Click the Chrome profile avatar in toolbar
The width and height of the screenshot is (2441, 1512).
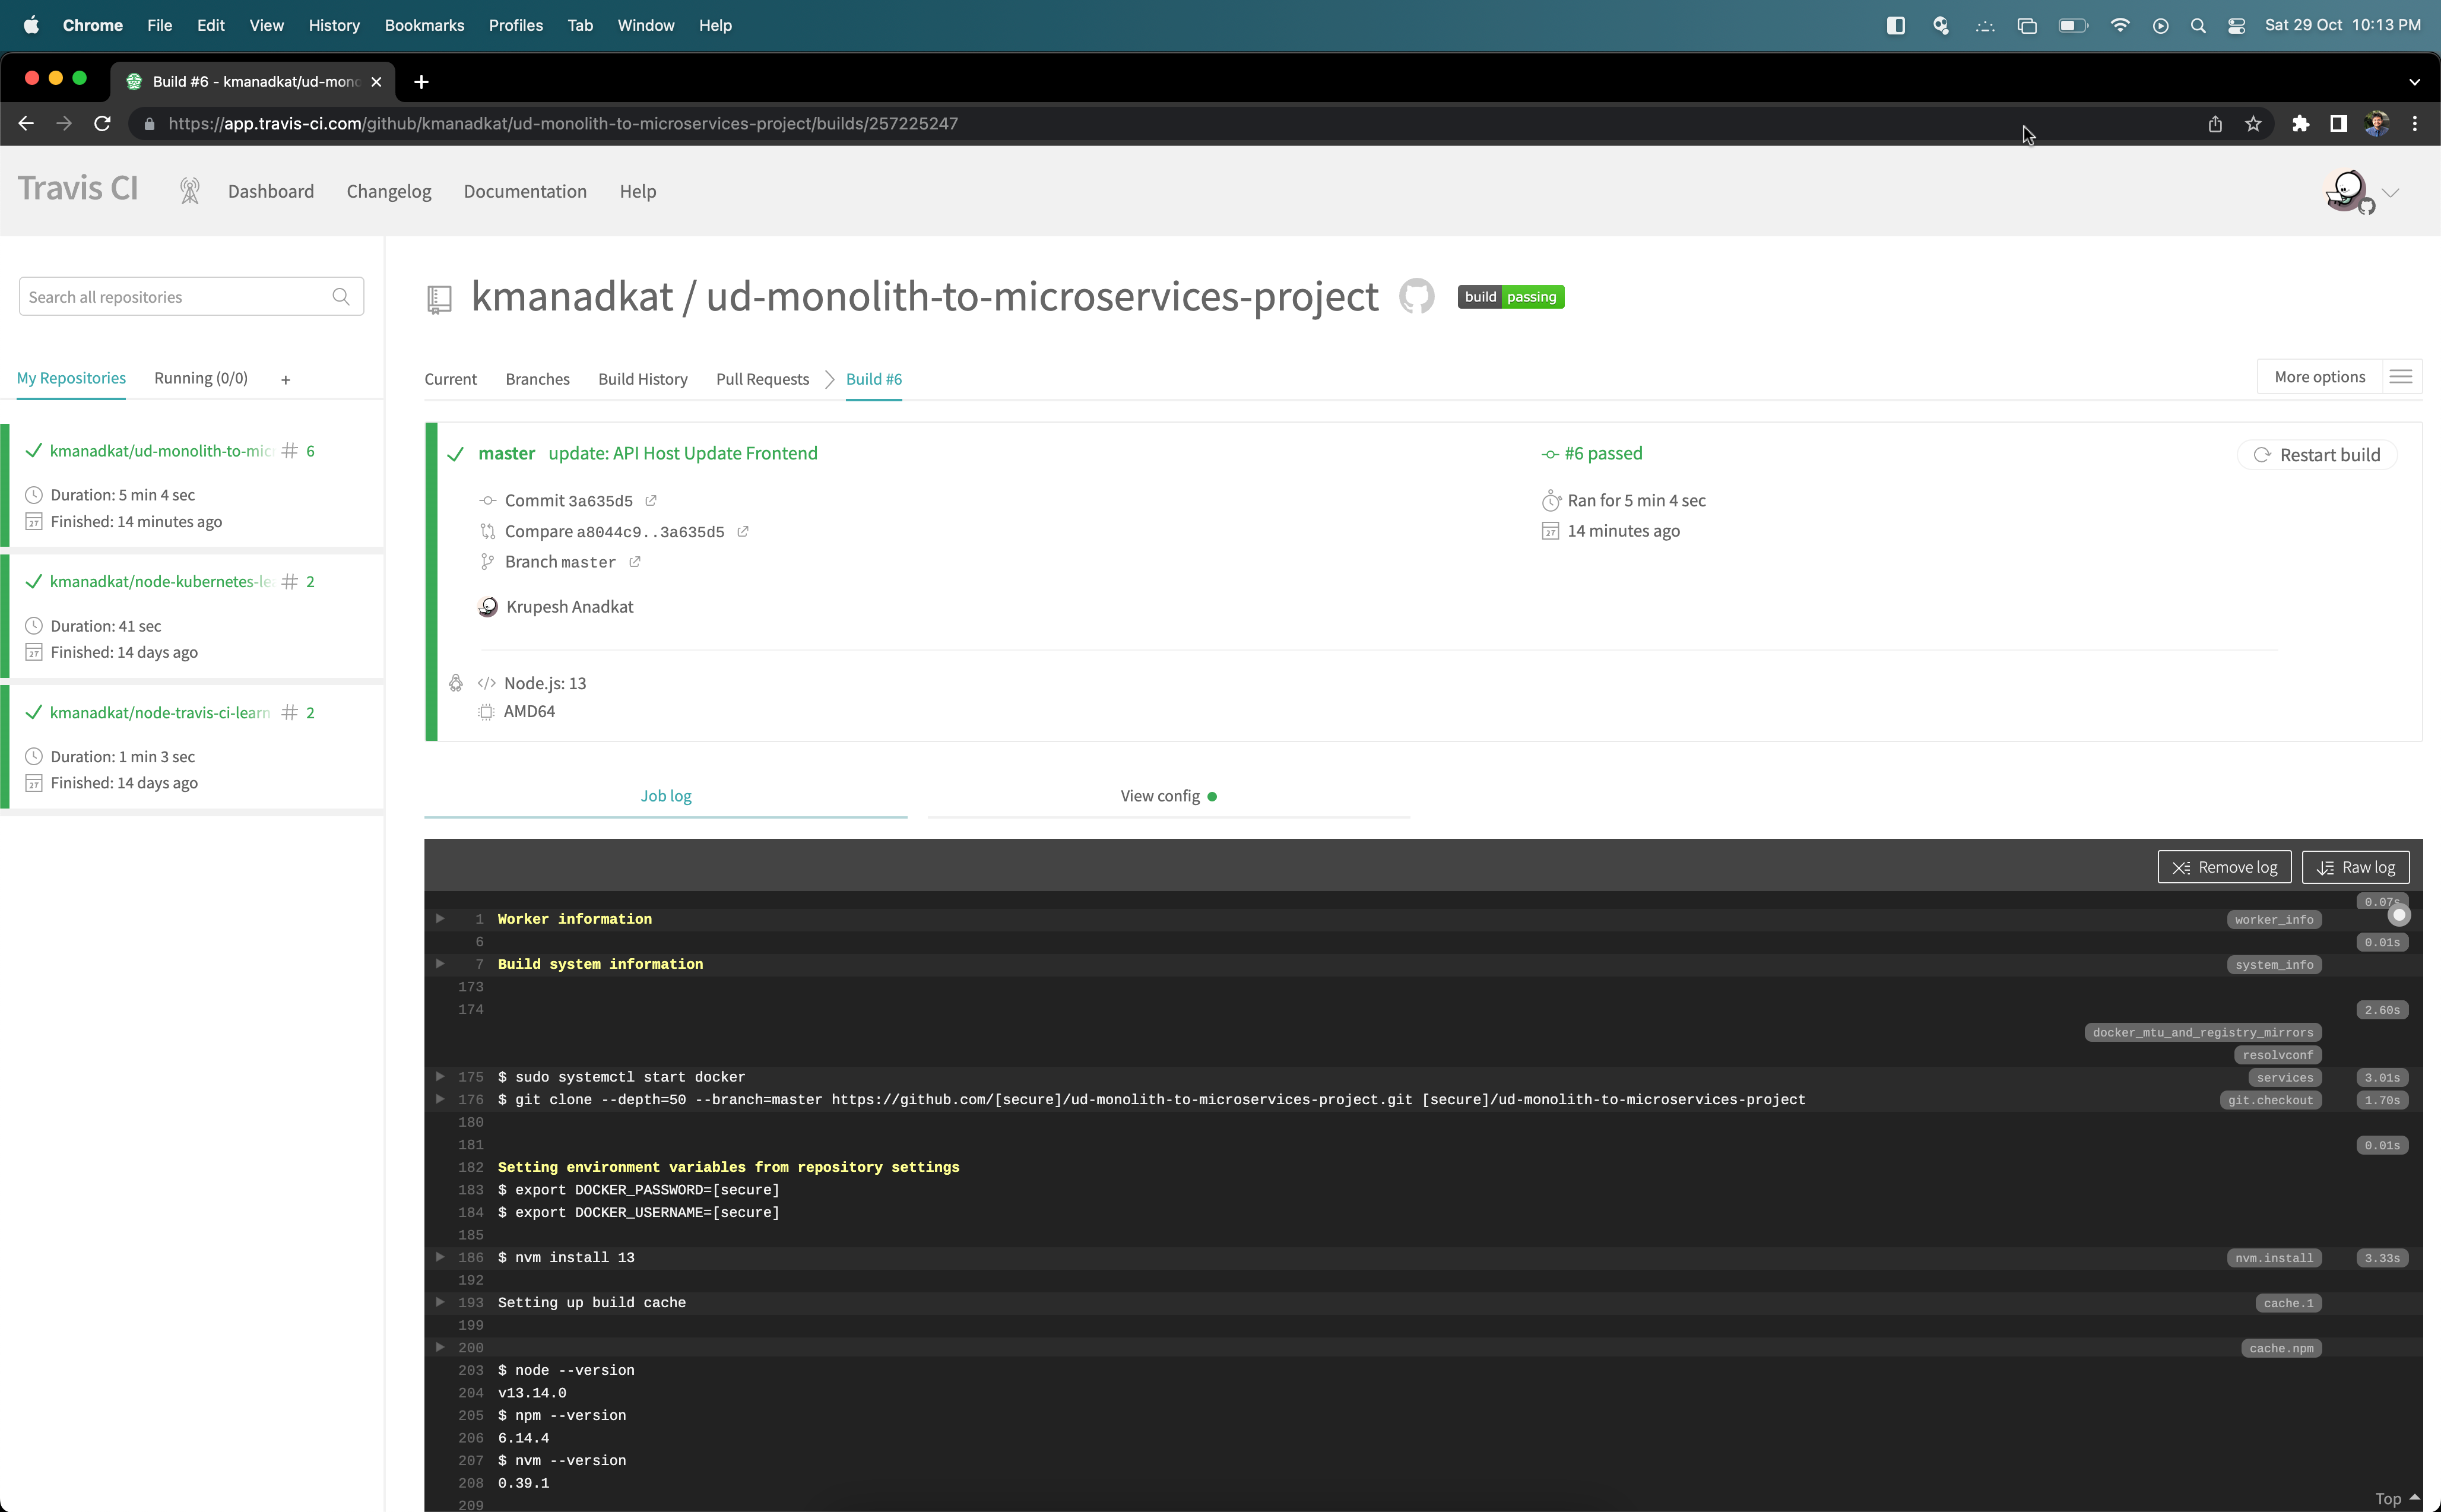tap(2376, 123)
